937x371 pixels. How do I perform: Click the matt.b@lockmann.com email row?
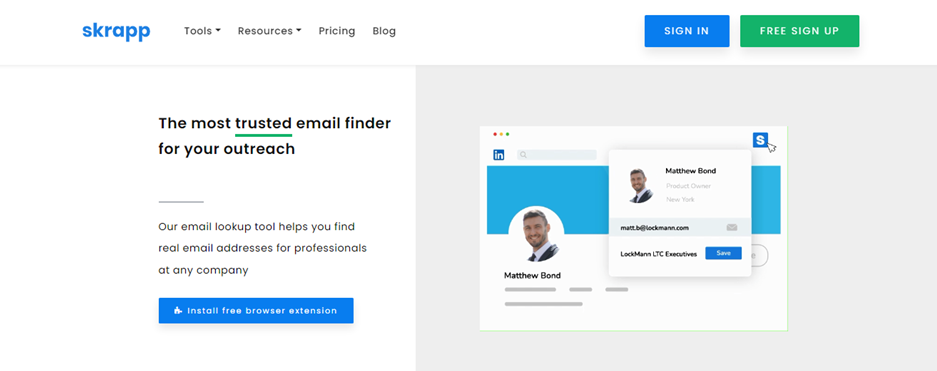(679, 228)
